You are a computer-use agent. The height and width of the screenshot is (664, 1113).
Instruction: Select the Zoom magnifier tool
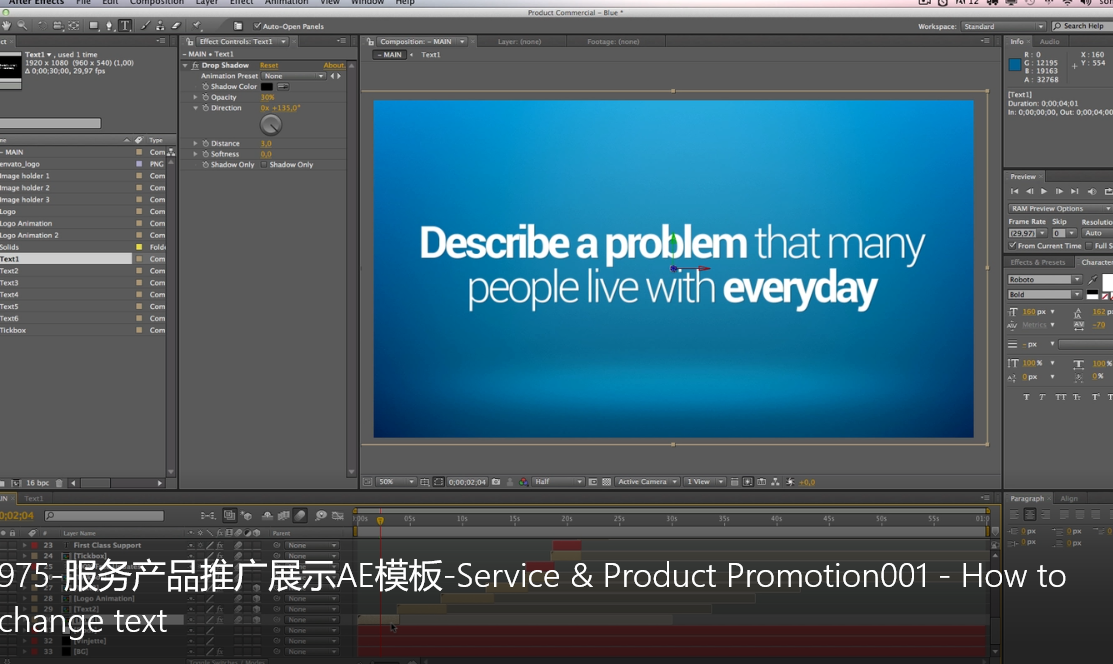pyautogui.click(x=22, y=26)
